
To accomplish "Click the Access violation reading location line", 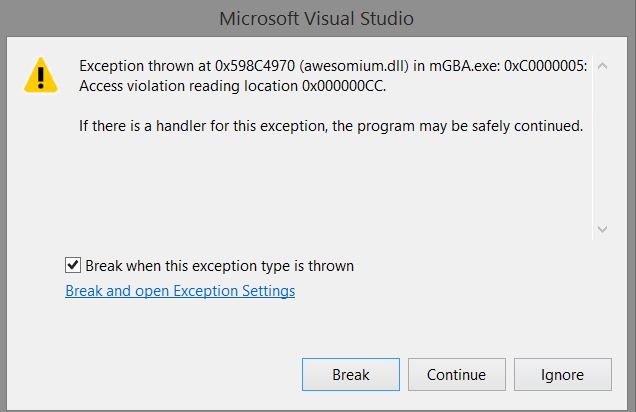I will 232,86.
